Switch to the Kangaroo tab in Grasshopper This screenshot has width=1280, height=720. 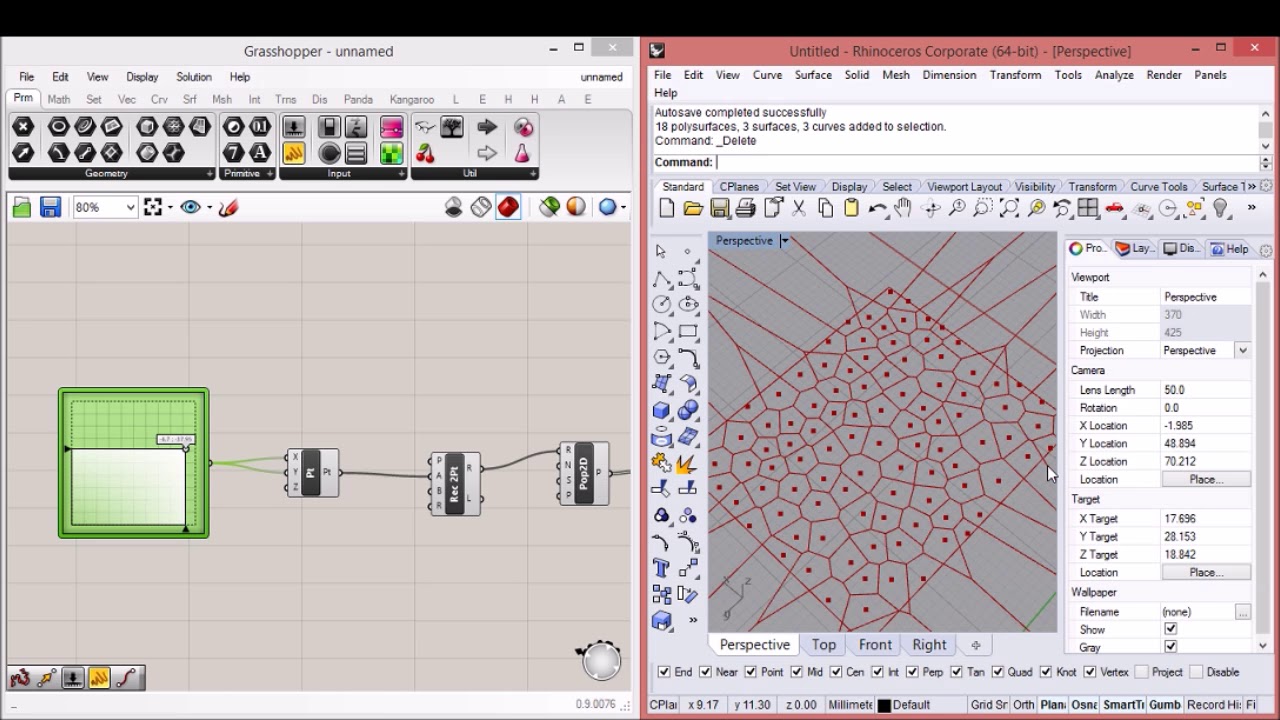[x=411, y=99]
